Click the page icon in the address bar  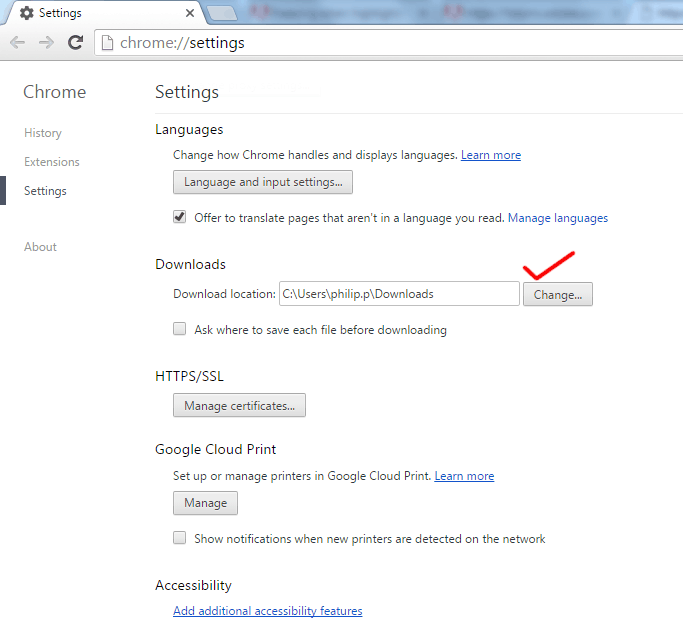point(107,43)
